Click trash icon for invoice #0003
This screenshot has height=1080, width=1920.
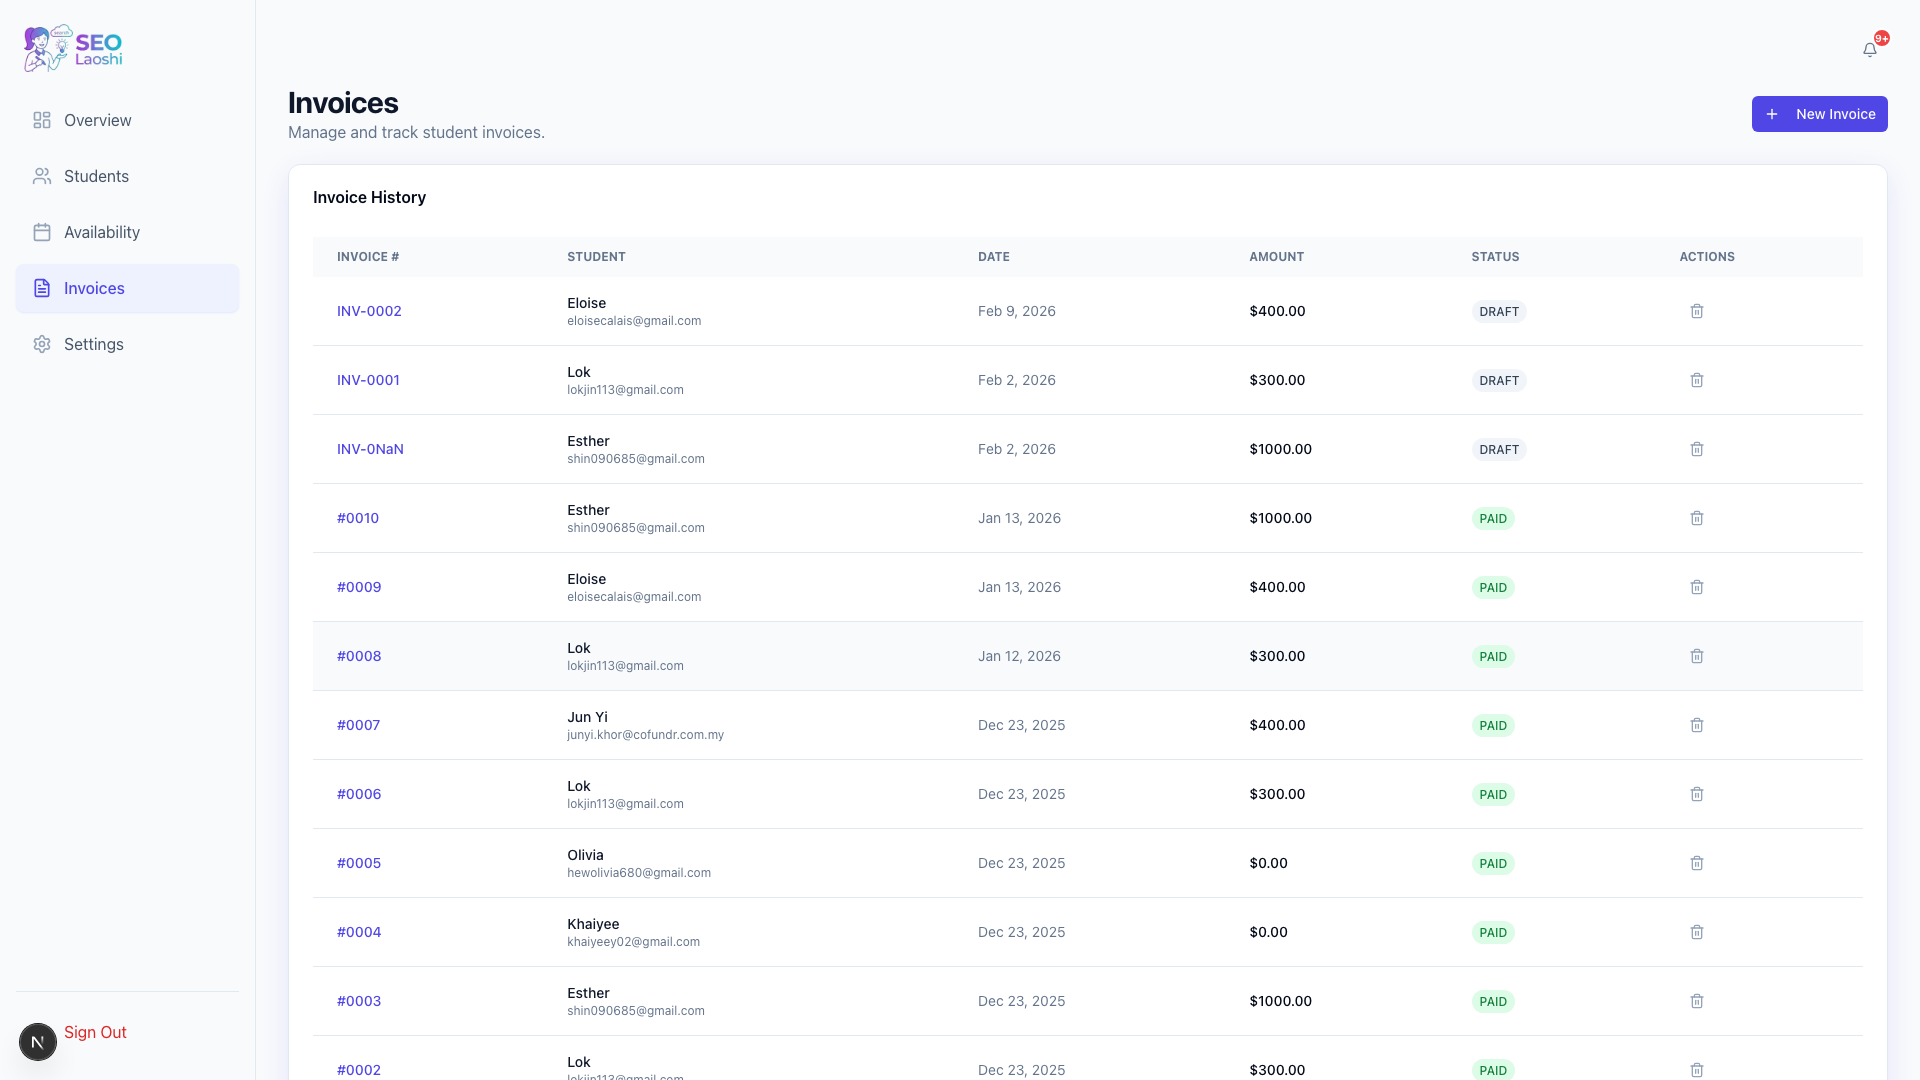coord(1696,1001)
